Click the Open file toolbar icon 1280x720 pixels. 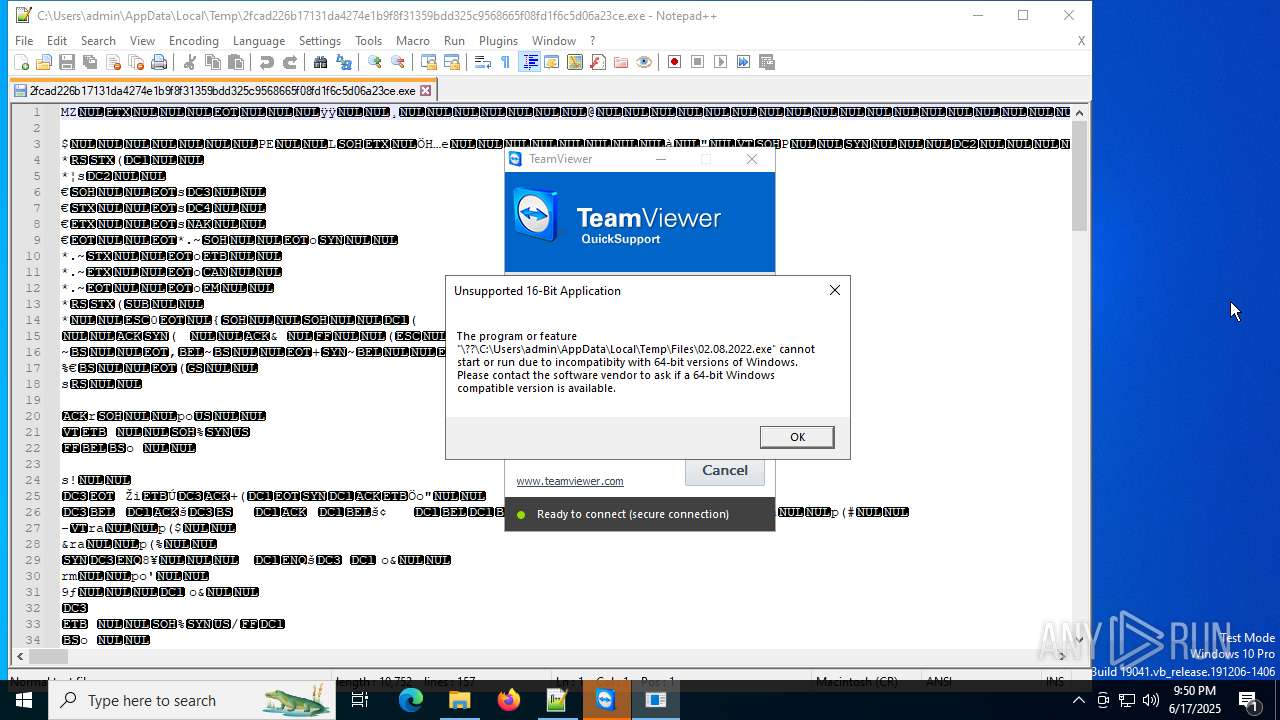[x=44, y=62]
